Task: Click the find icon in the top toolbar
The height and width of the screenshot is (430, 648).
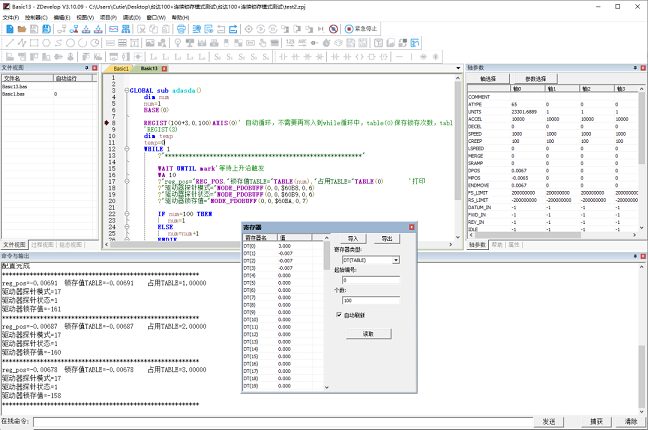Action: [197, 29]
